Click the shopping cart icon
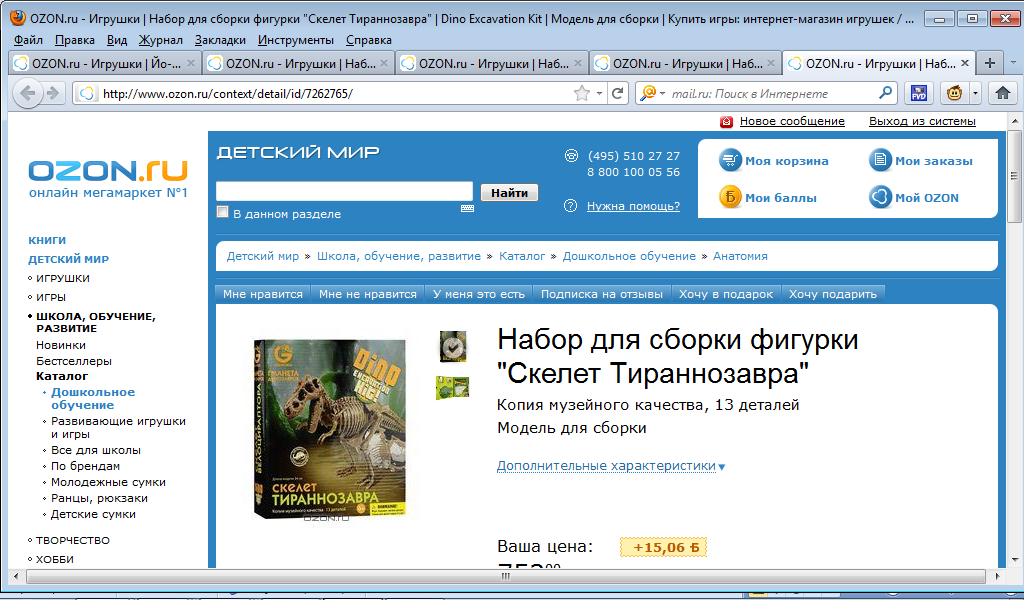Screen dimensions: 1024x600 (x=730, y=160)
